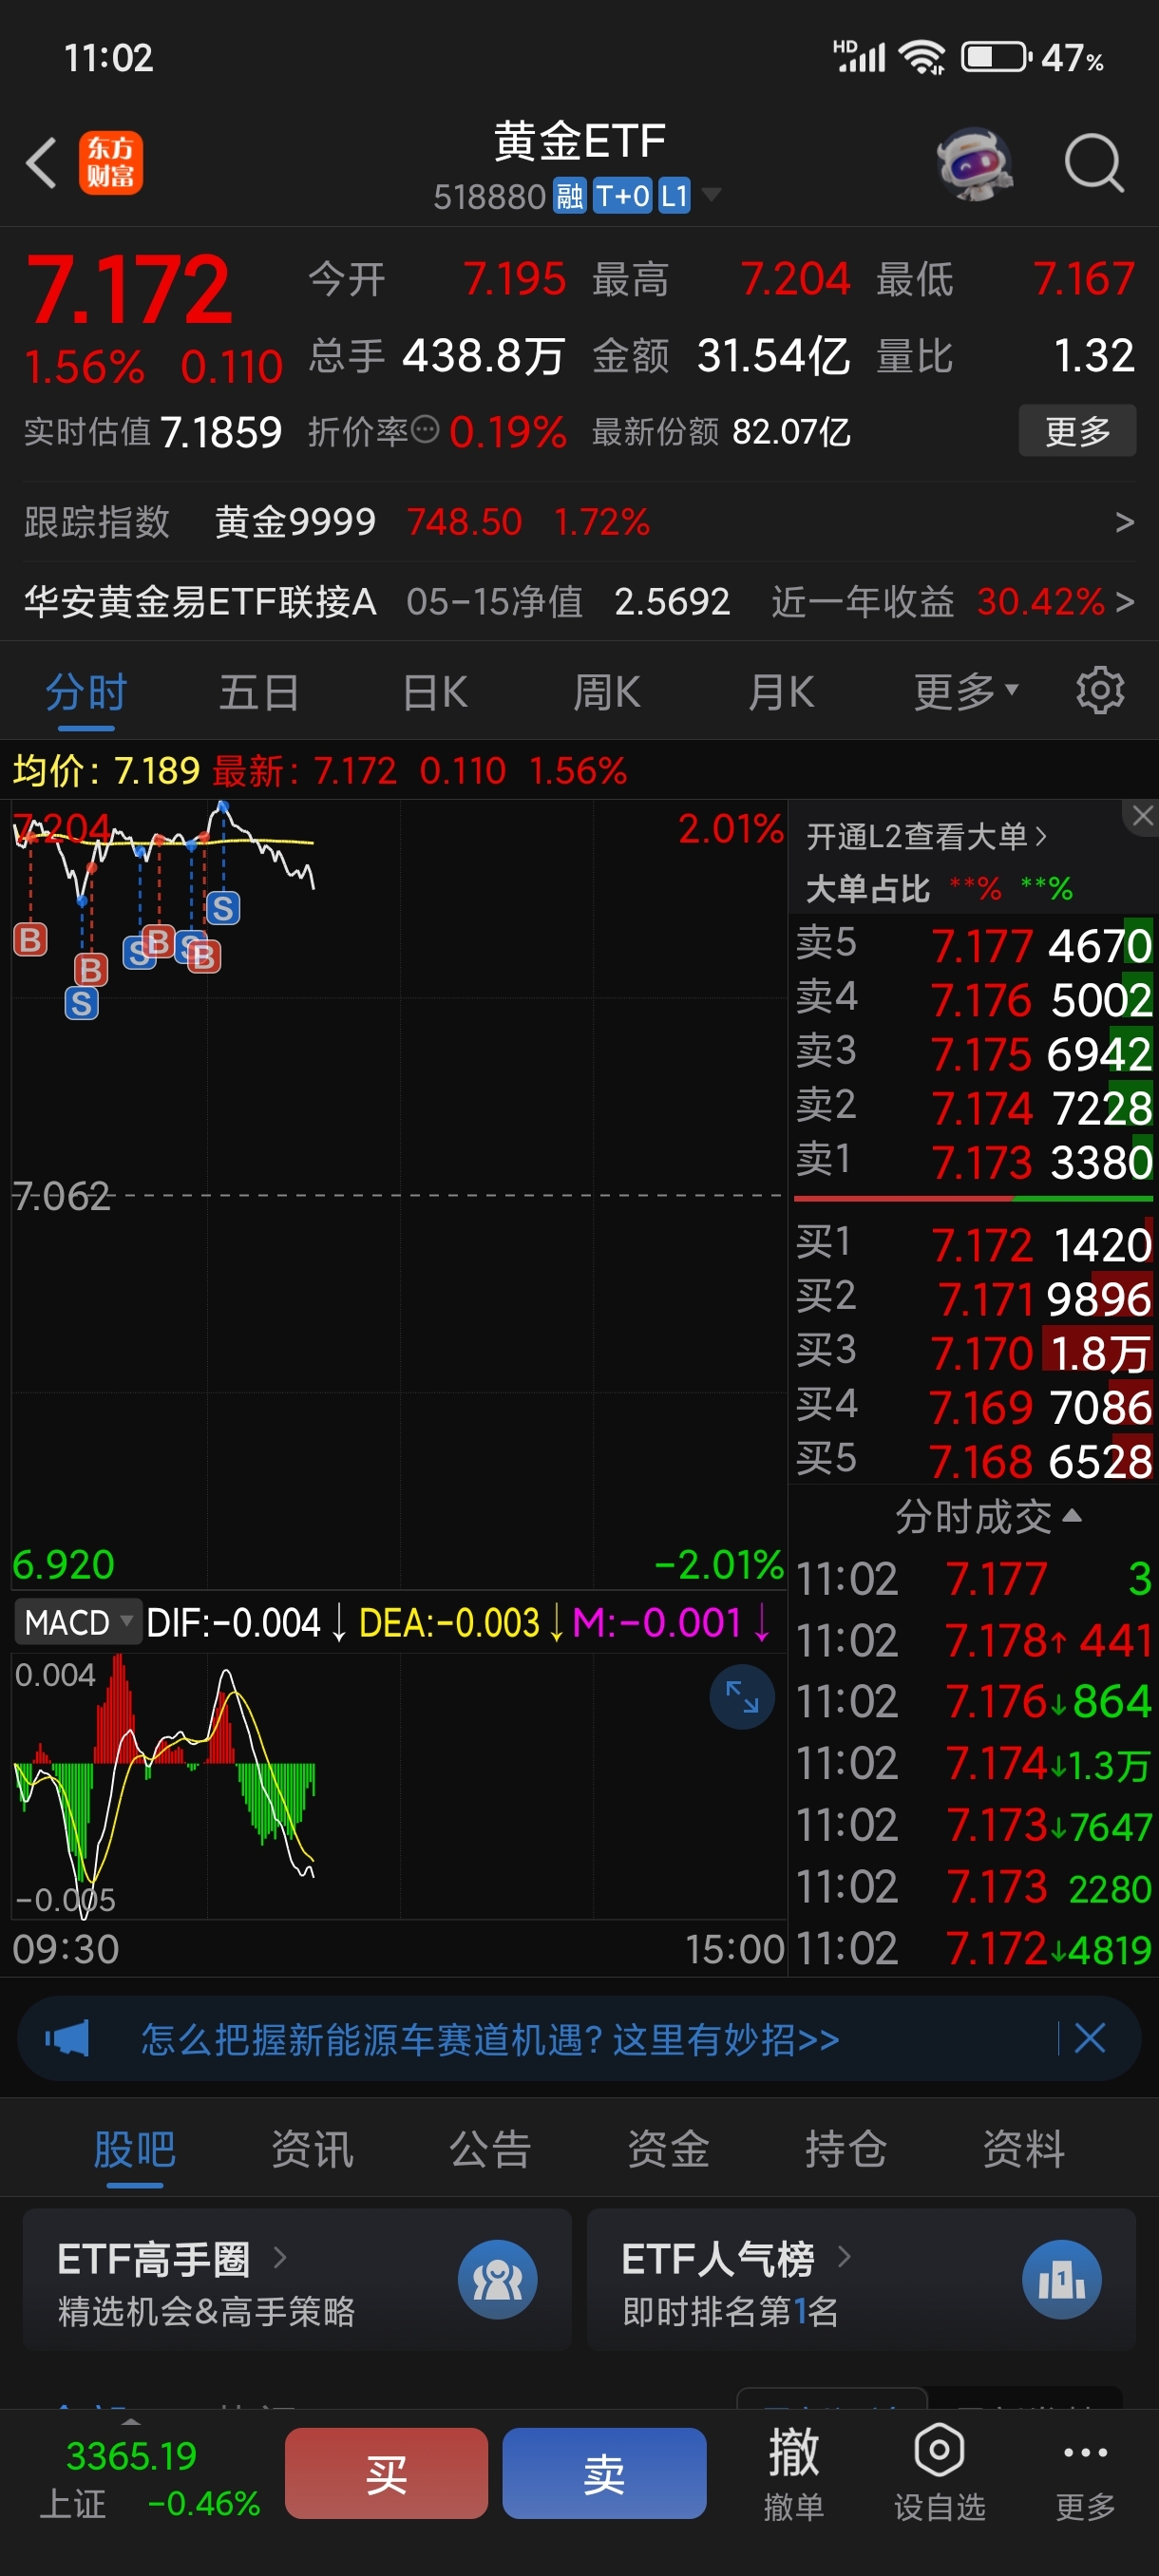Viewport: 1159px width, 2576px height.
Task: Tap the ETF人气榜 ranking chart icon
Action: pyautogui.click(x=1061, y=2279)
